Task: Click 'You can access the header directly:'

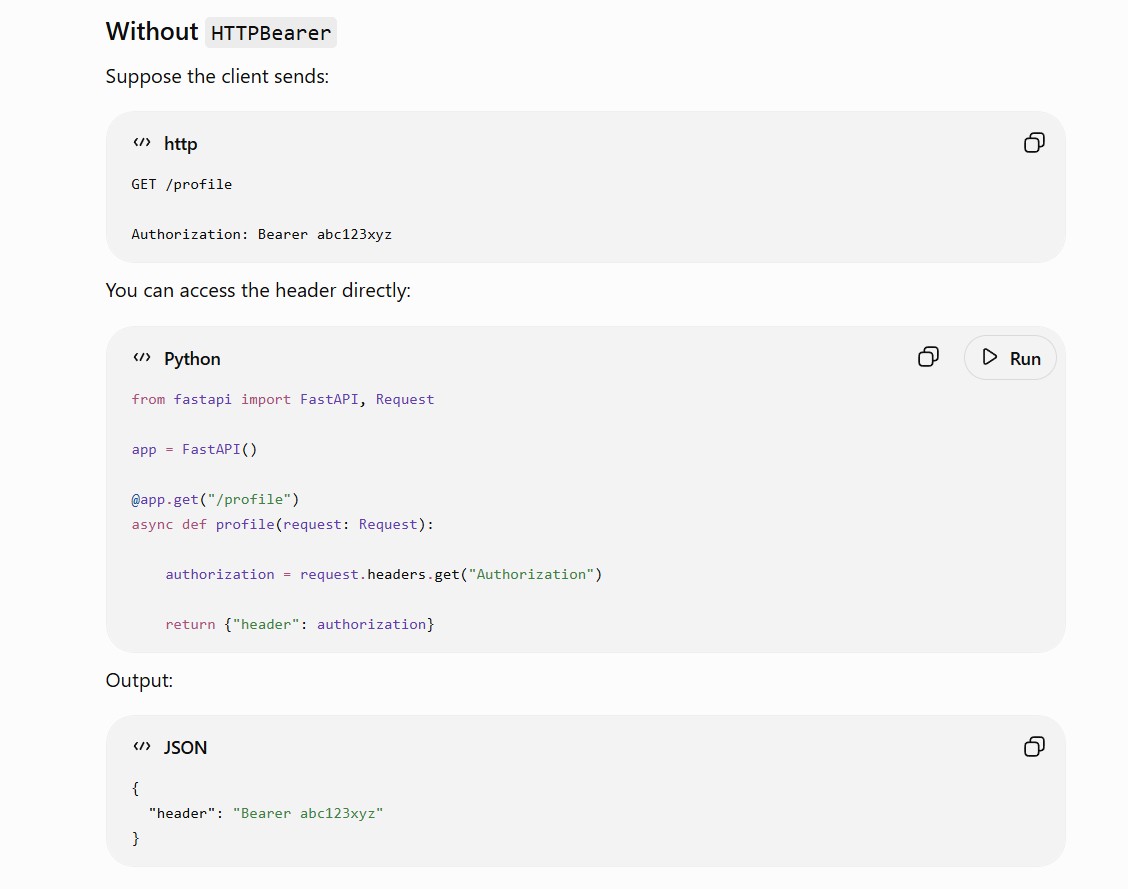Action: coord(258,291)
